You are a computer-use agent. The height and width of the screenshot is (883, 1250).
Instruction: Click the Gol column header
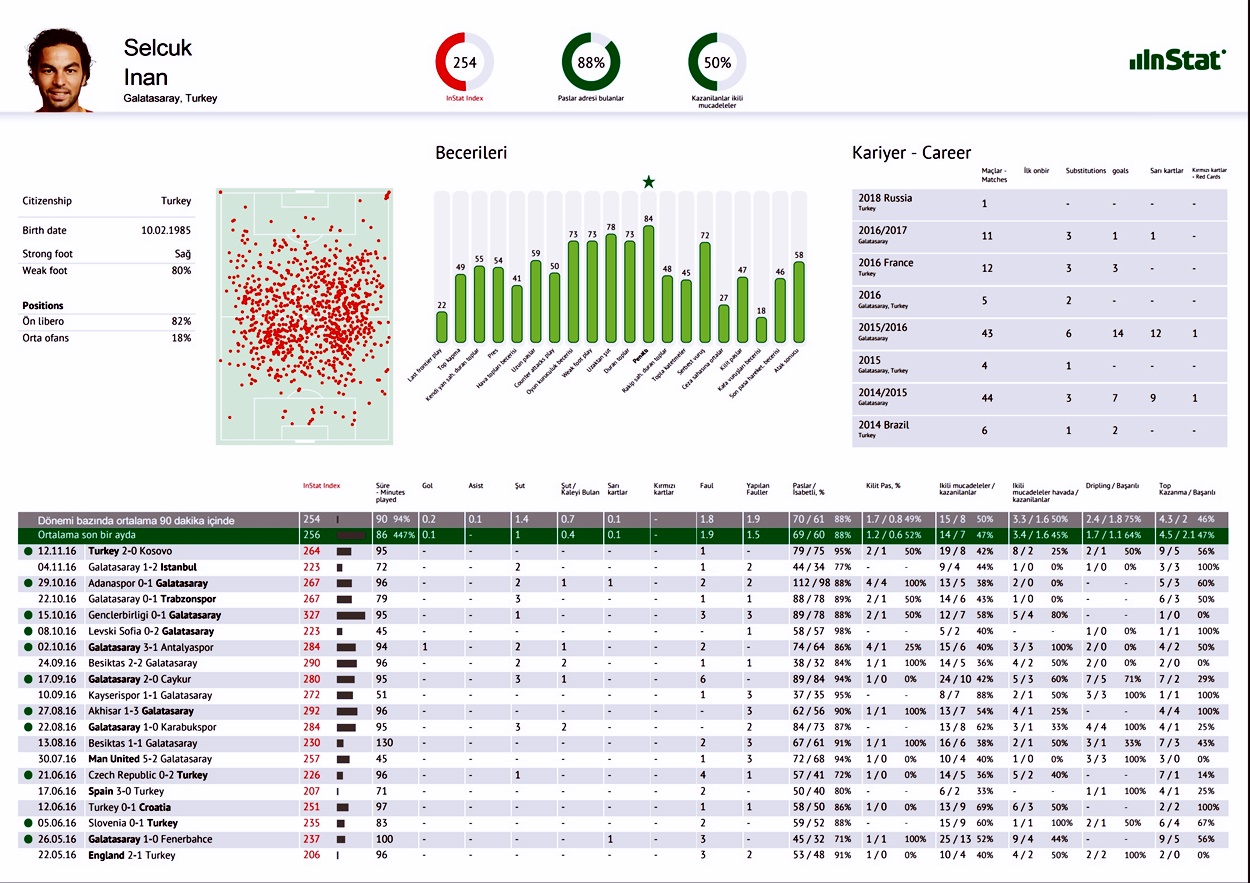[x=428, y=486]
